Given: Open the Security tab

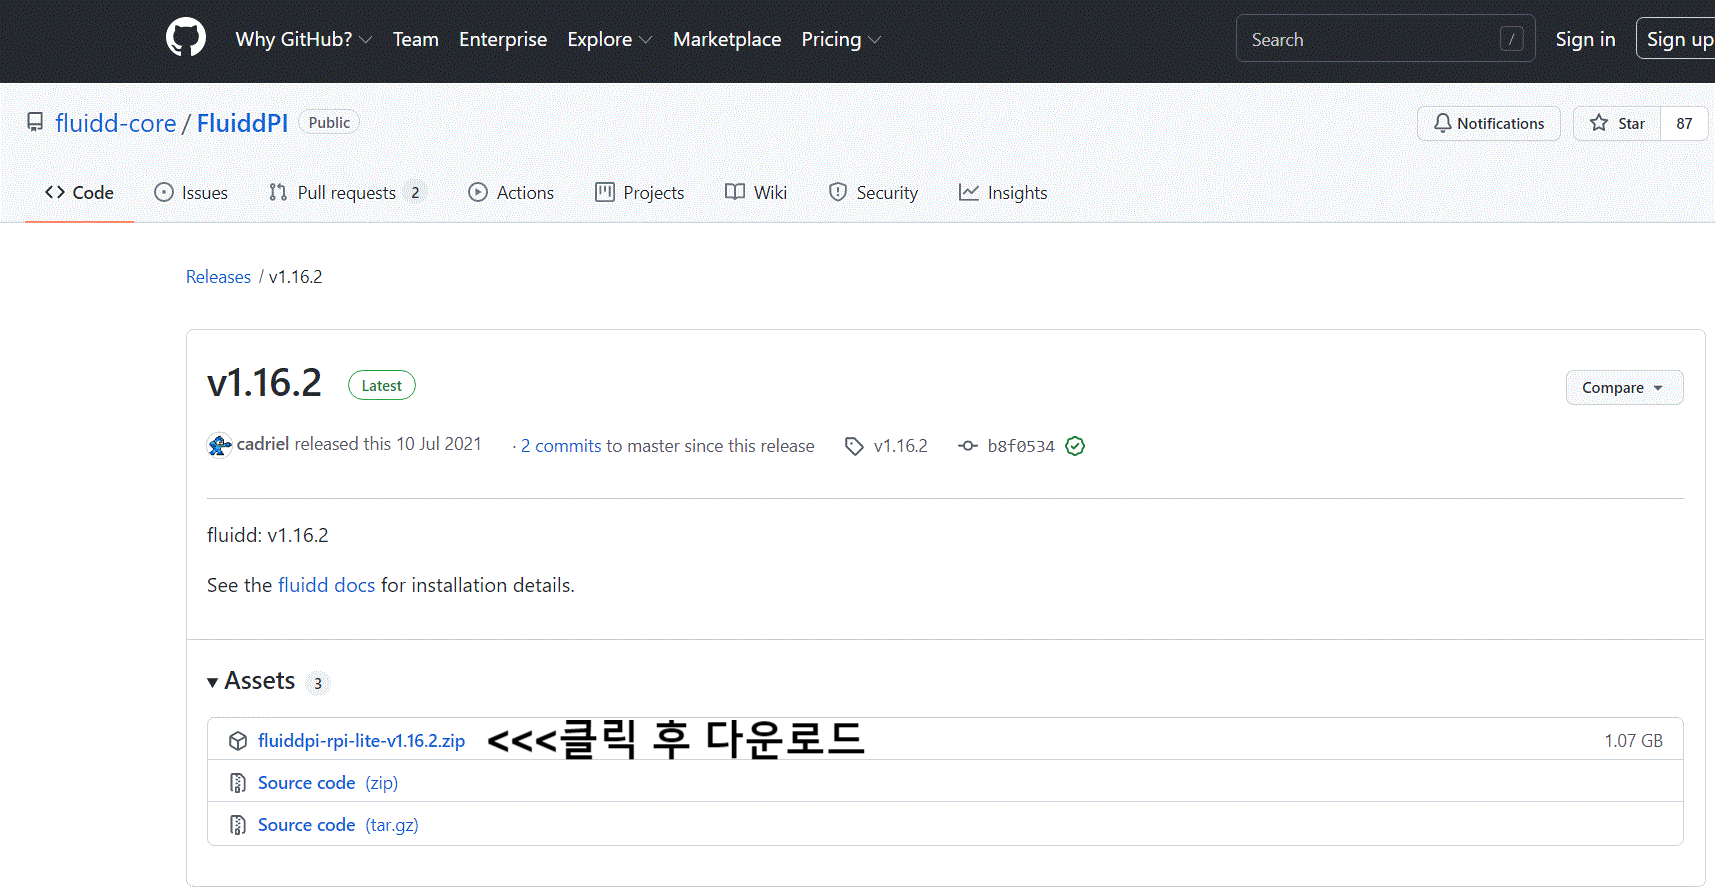Looking at the screenshot, I should point(873,193).
